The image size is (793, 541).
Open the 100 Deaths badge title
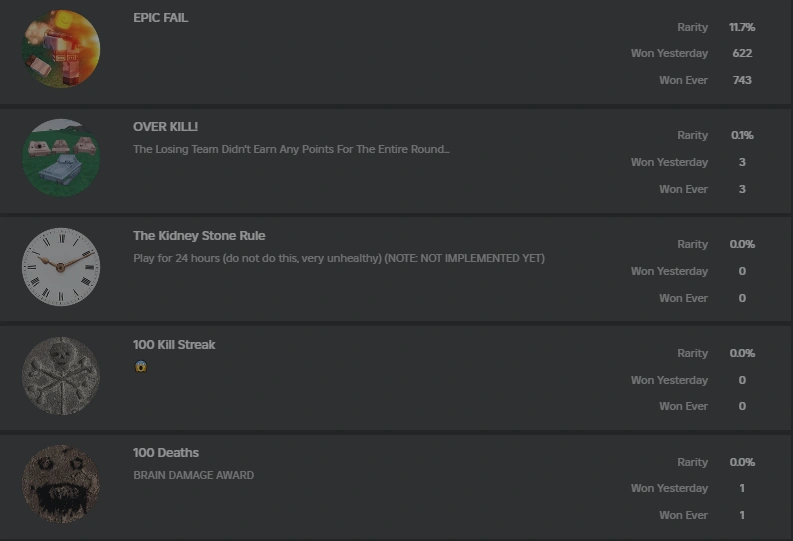166,453
